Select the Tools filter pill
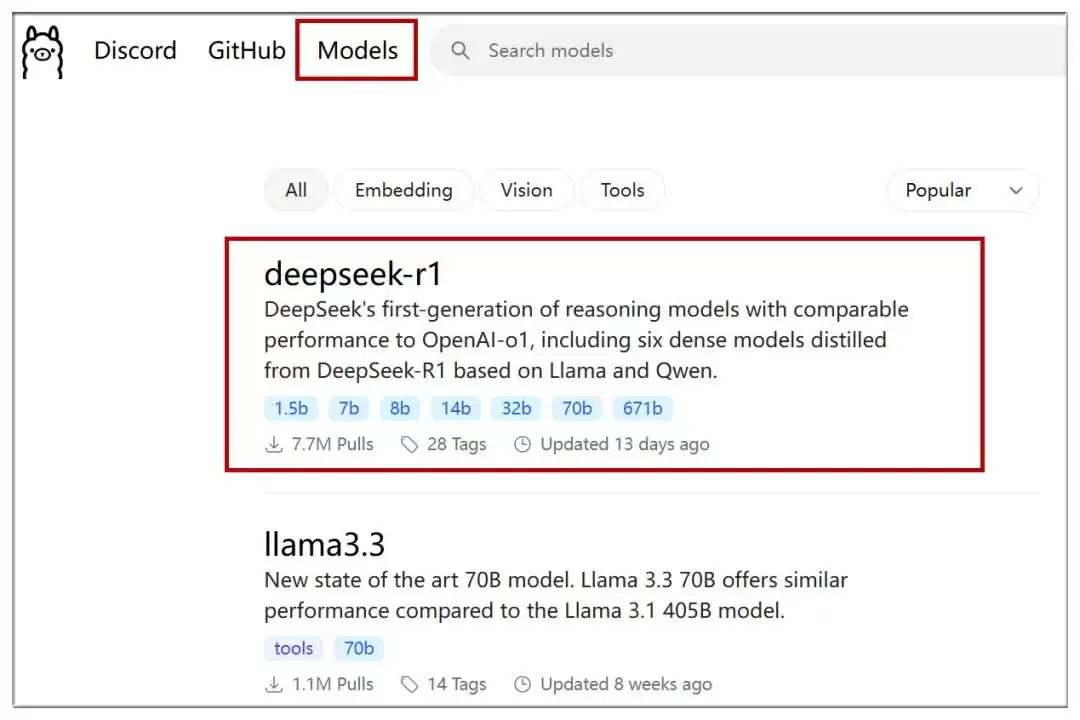 622,190
